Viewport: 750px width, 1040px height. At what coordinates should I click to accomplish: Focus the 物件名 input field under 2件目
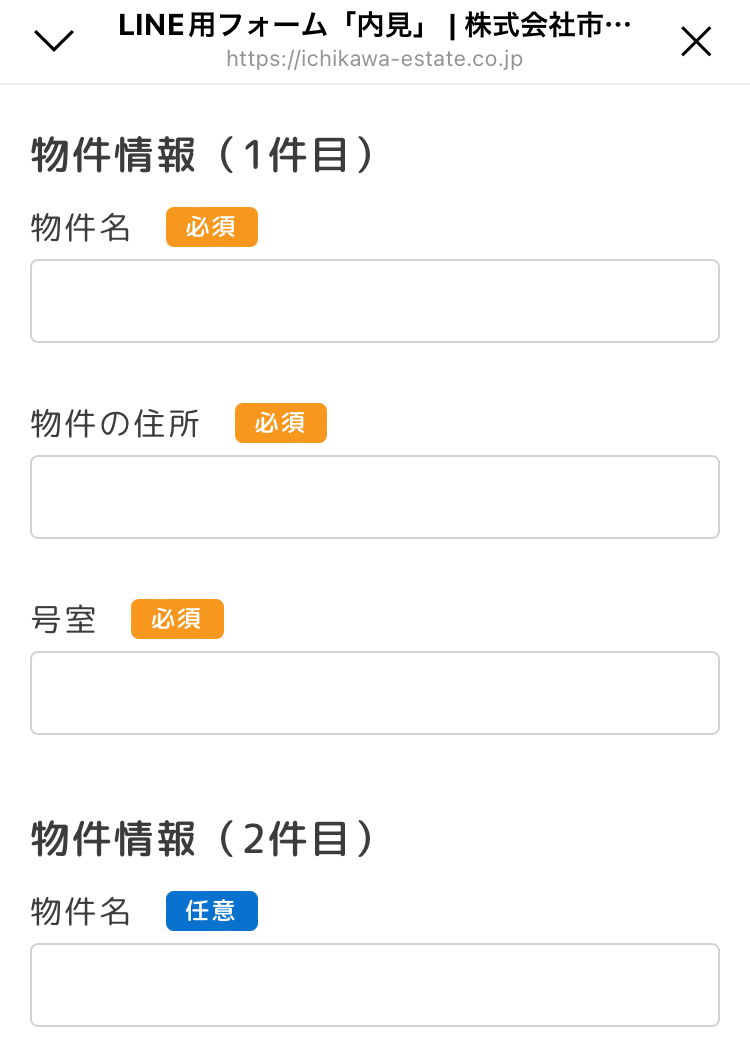(x=375, y=985)
